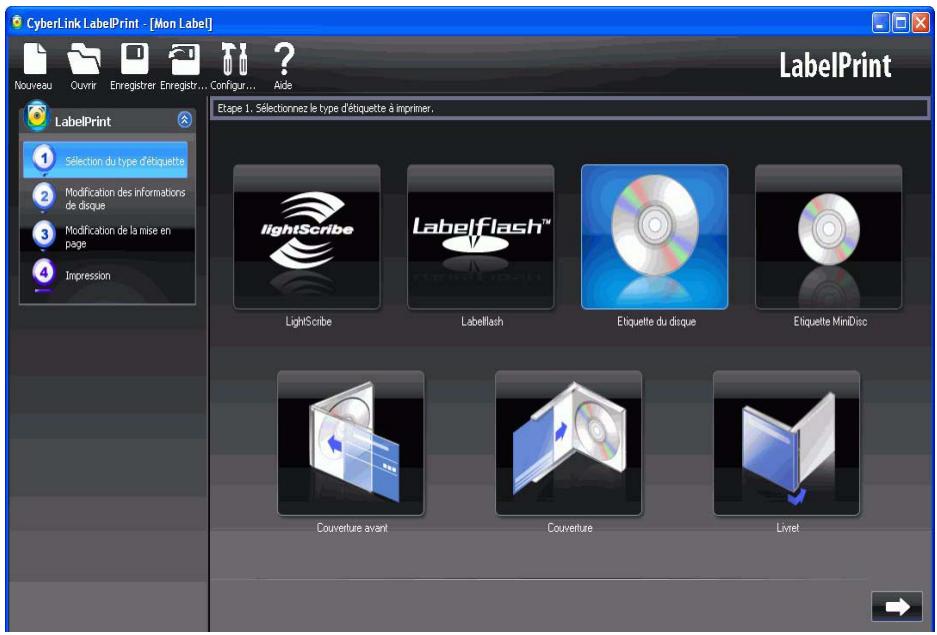Select the Couverture avant tile
The height and width of the screenshot is (635, 937).
(351, 443)
